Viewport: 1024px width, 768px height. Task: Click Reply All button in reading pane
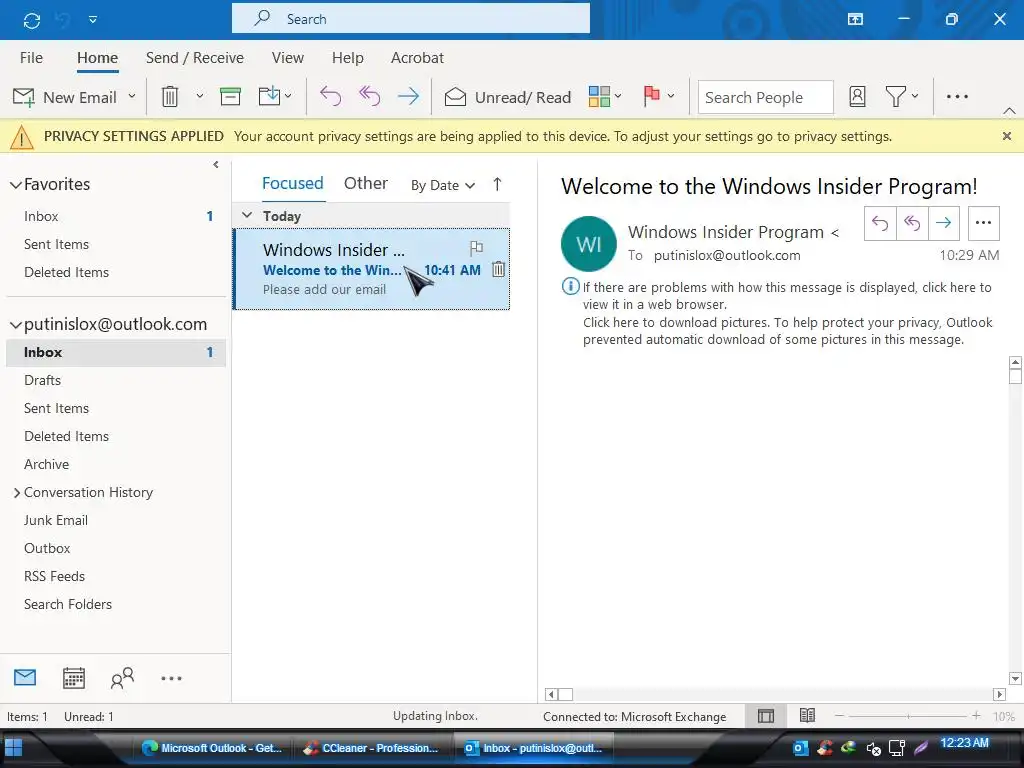[x=912, y=223]
